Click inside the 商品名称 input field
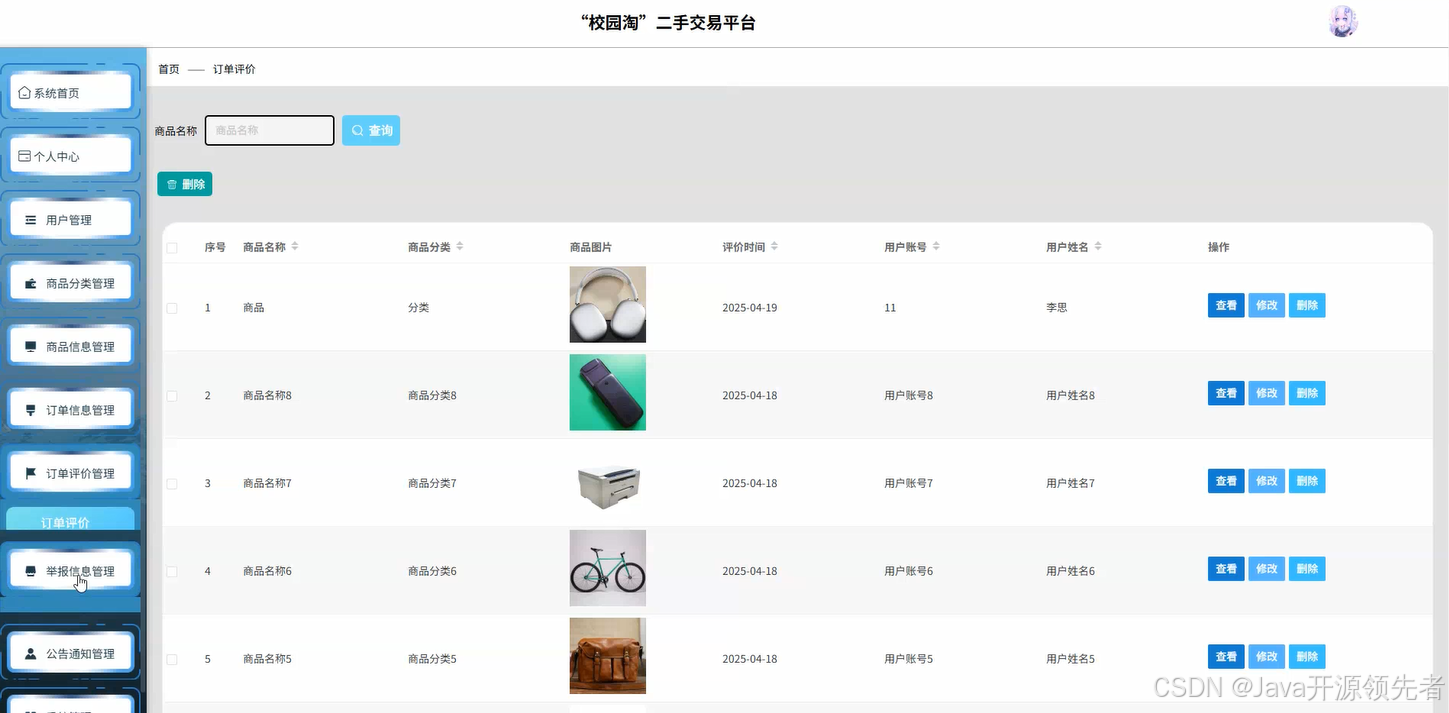Image resolution: width=1449 pixels, height=713 pixels. pyautogui.click(x=268, y=130)
